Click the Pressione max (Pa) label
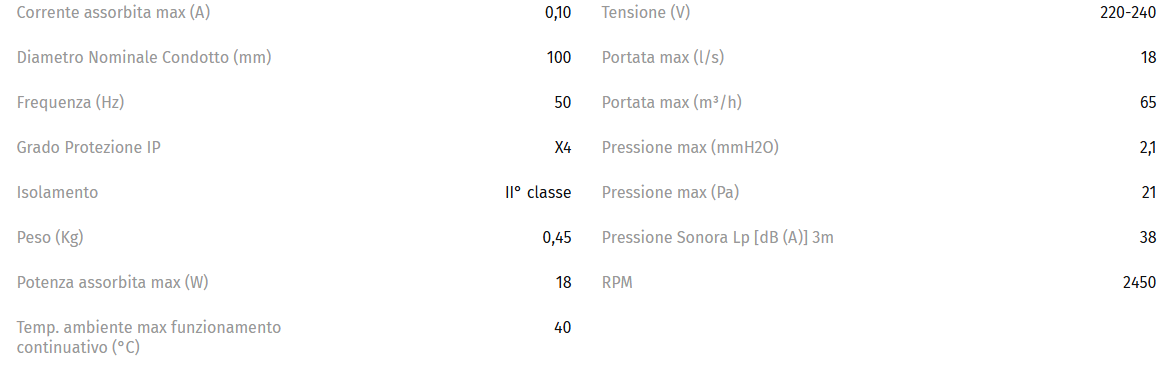This screenshot has width=1173, height=370. pos(670,192)
